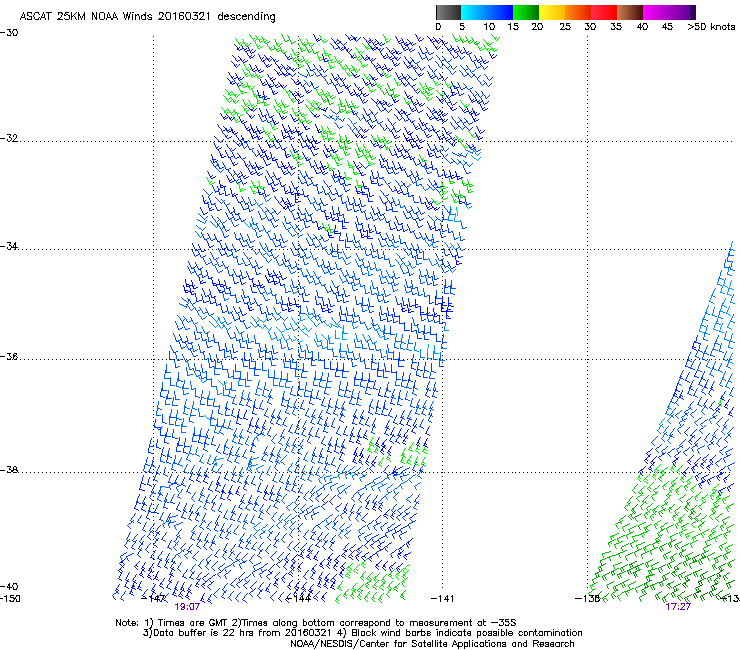This screenshot has width=740, height=650.
Task: Click the 'Data buffer is 22 hrs' note line
Action: click(x=362, y=633)
